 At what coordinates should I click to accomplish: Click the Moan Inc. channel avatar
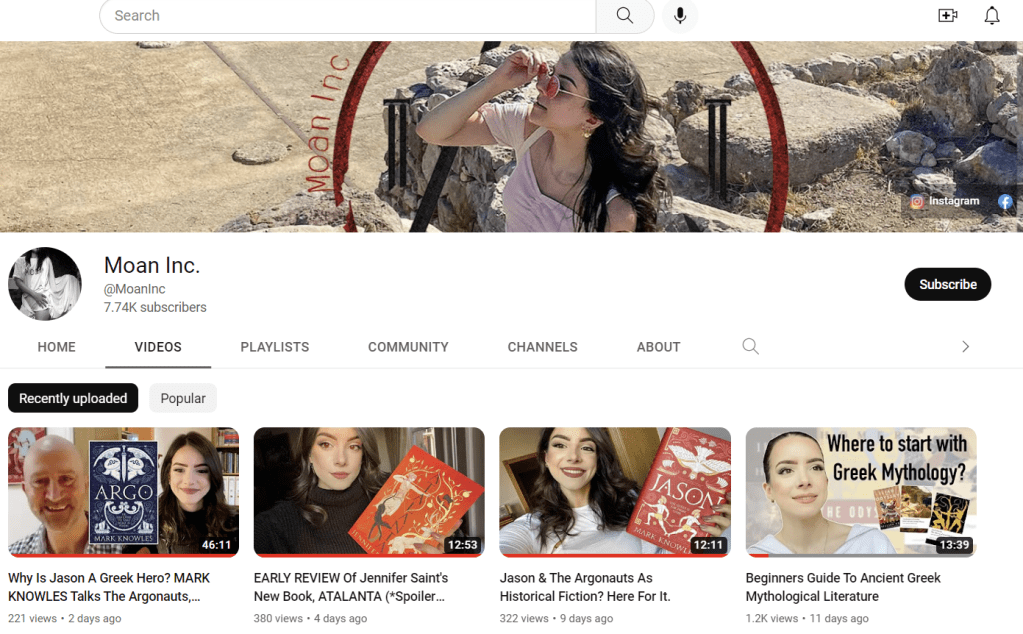45,284
